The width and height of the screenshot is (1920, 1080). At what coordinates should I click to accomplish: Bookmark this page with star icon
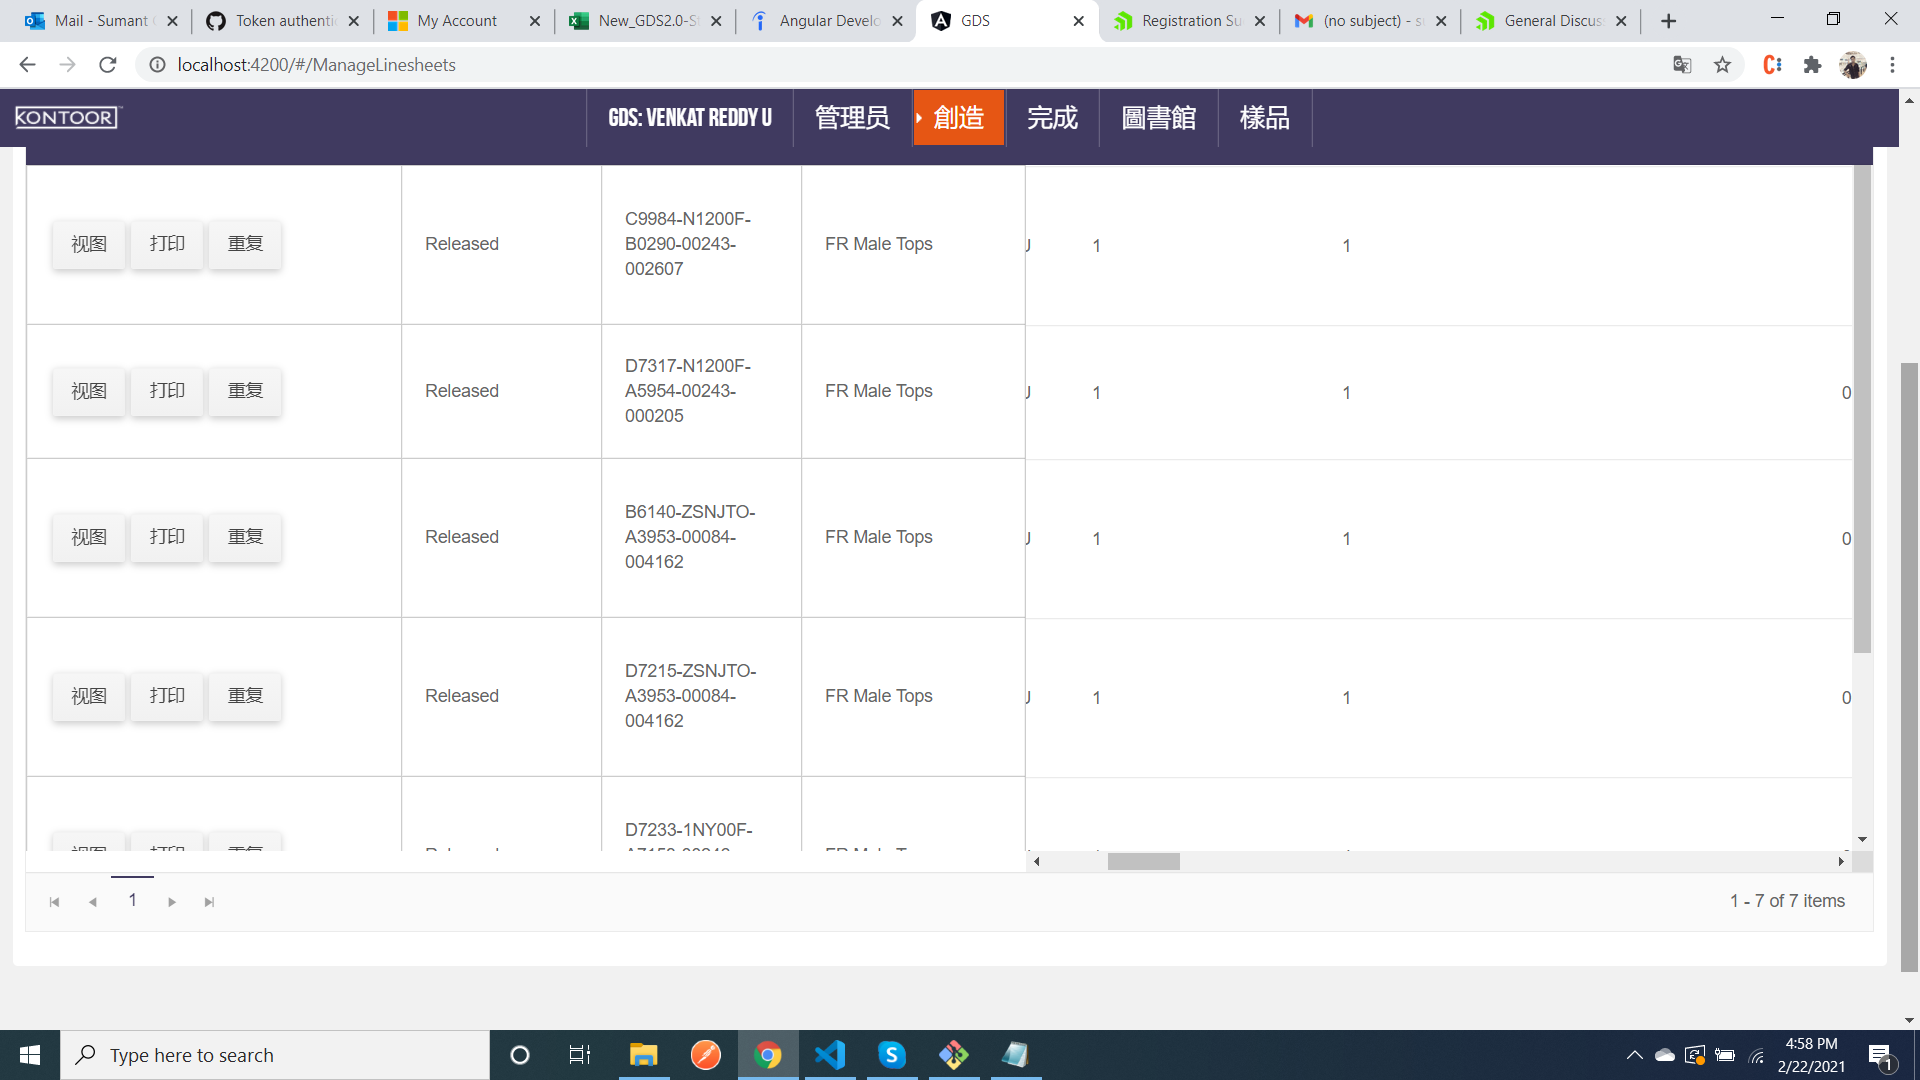[x=1722, y=65]
